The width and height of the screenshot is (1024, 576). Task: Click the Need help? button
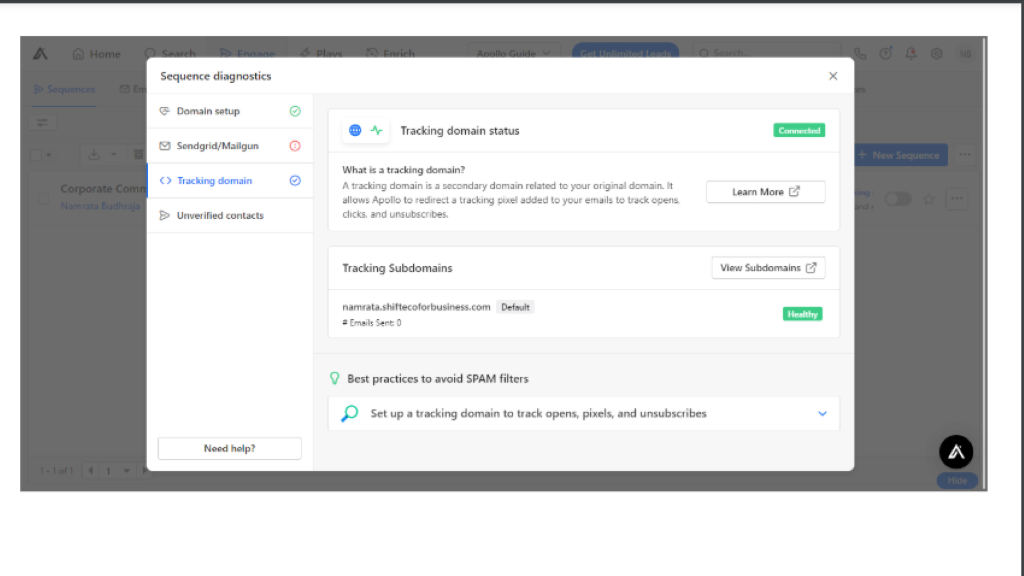tap(230, 449)
